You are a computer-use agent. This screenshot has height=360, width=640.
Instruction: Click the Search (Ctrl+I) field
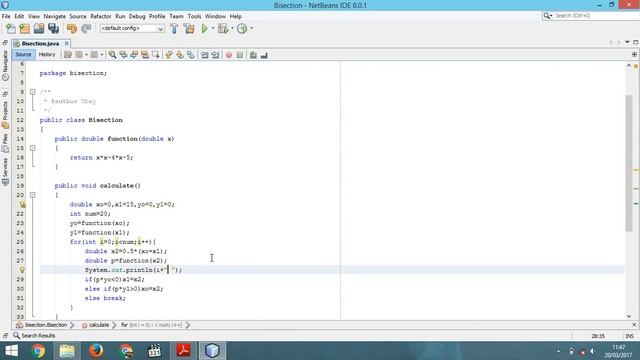(595, 16)
